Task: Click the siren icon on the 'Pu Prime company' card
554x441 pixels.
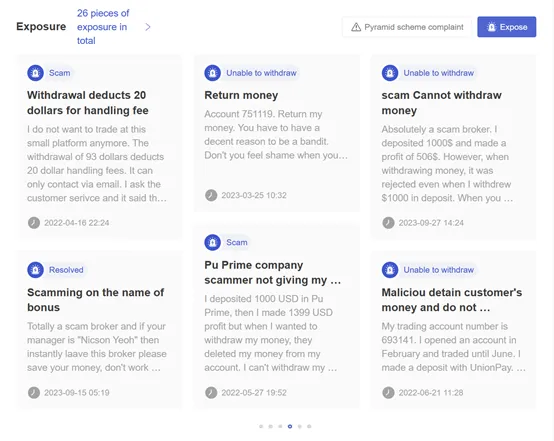Action: point(212,242)
